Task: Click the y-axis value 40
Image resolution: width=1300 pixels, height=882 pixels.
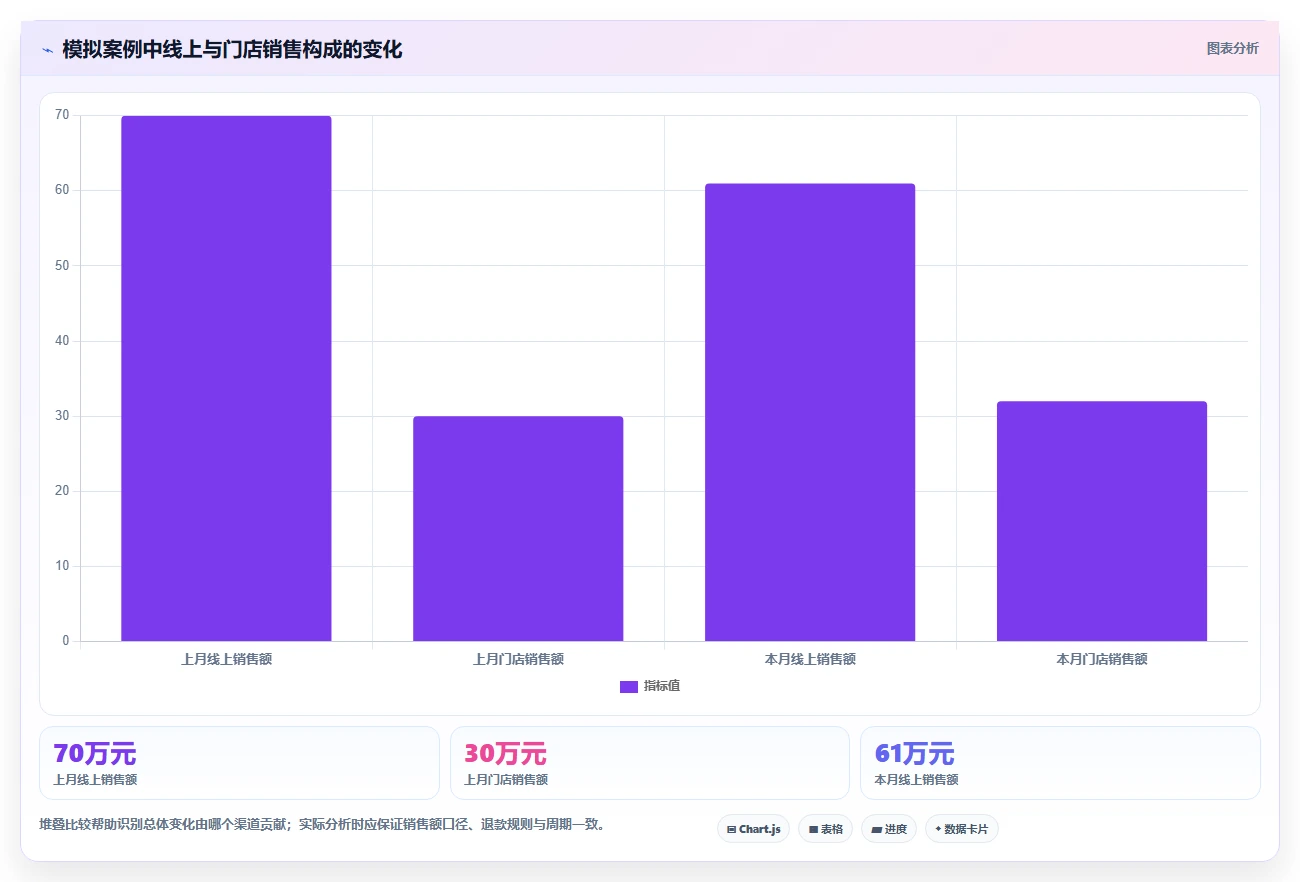Action: pos(62,341)
